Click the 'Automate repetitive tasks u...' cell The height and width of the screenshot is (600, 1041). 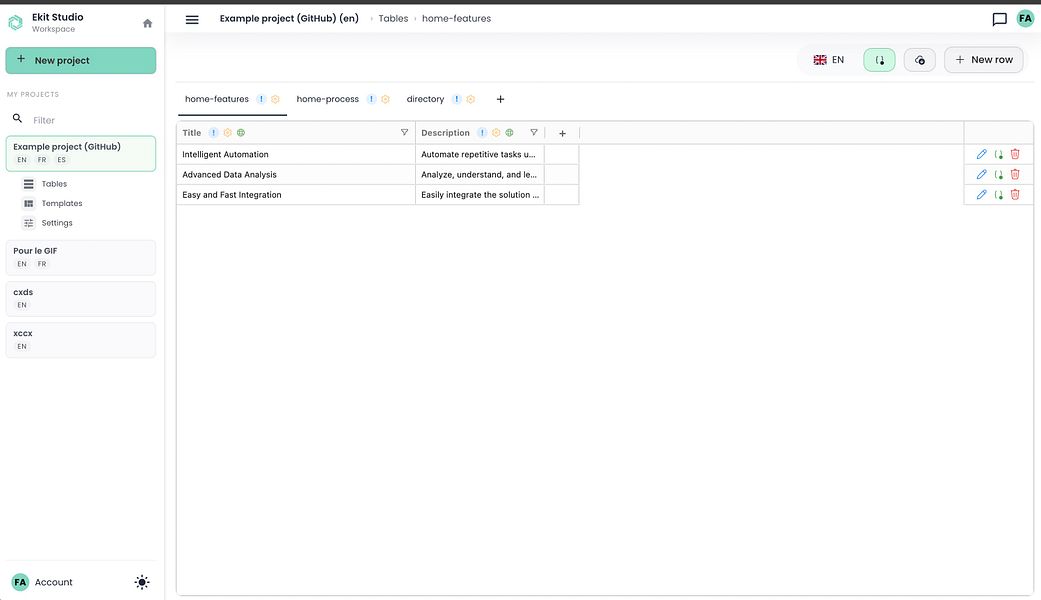(x=480, y=155)
